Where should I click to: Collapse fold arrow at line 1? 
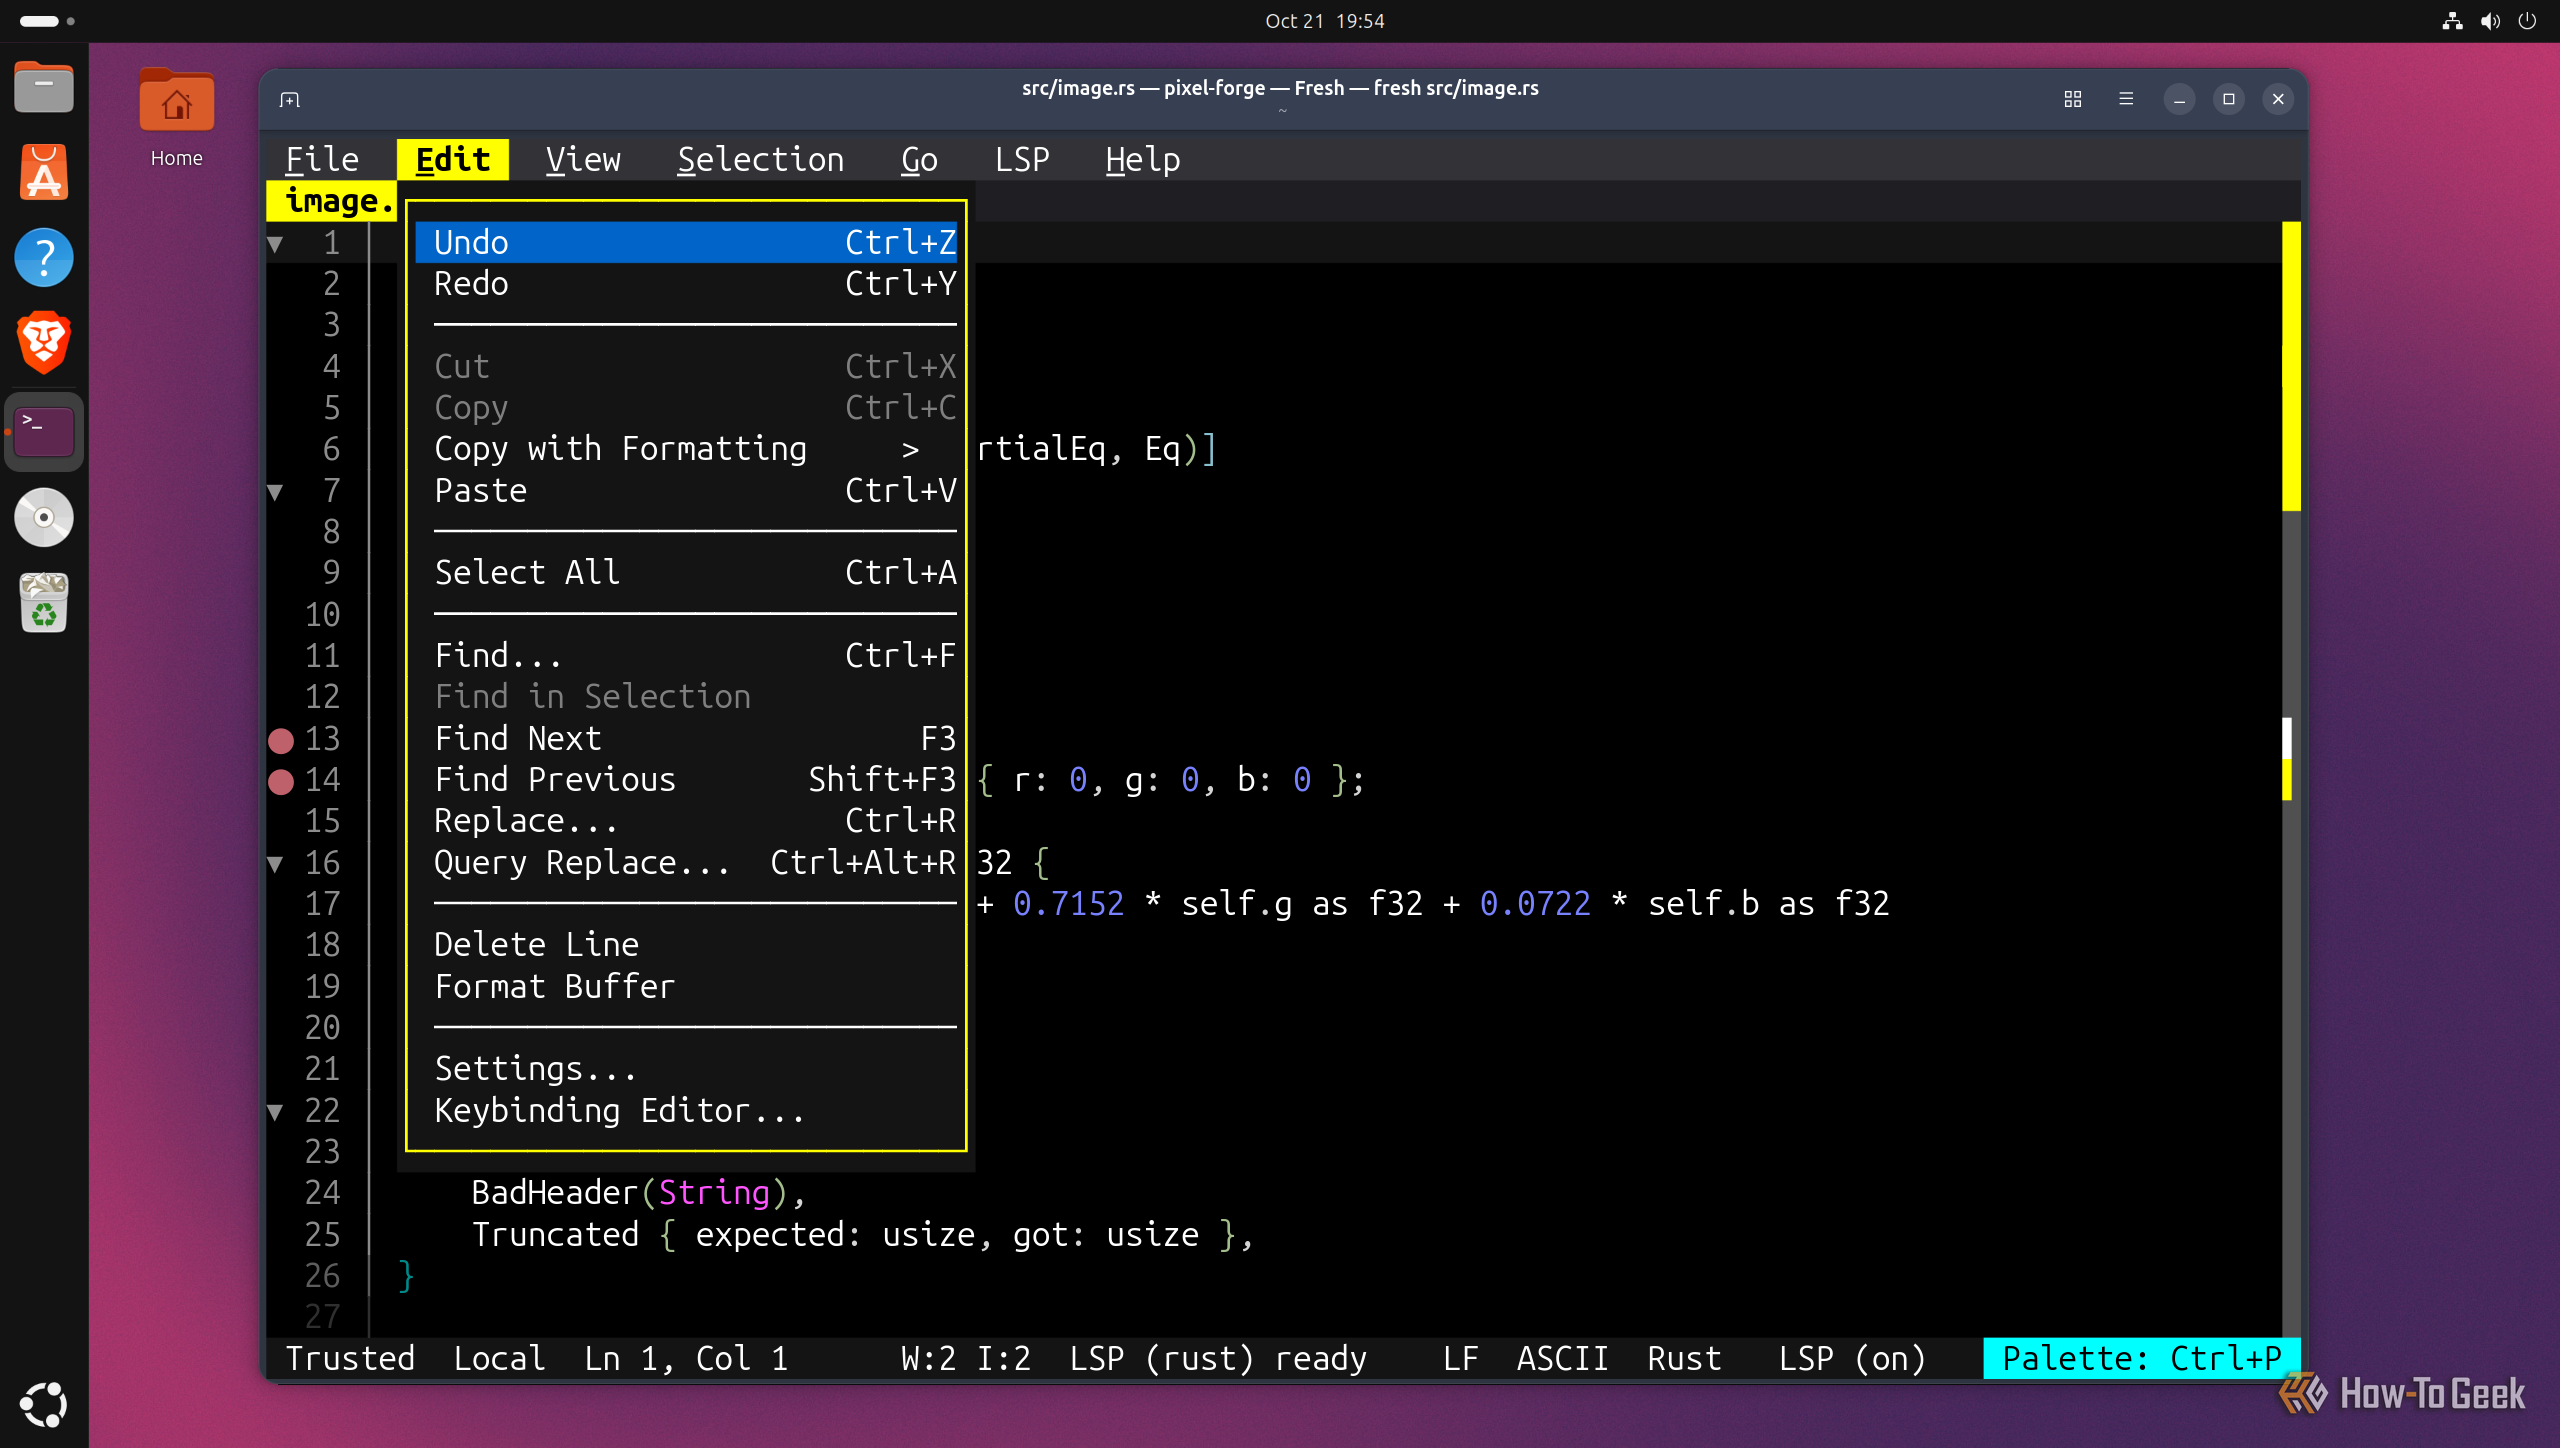[276, 244]
